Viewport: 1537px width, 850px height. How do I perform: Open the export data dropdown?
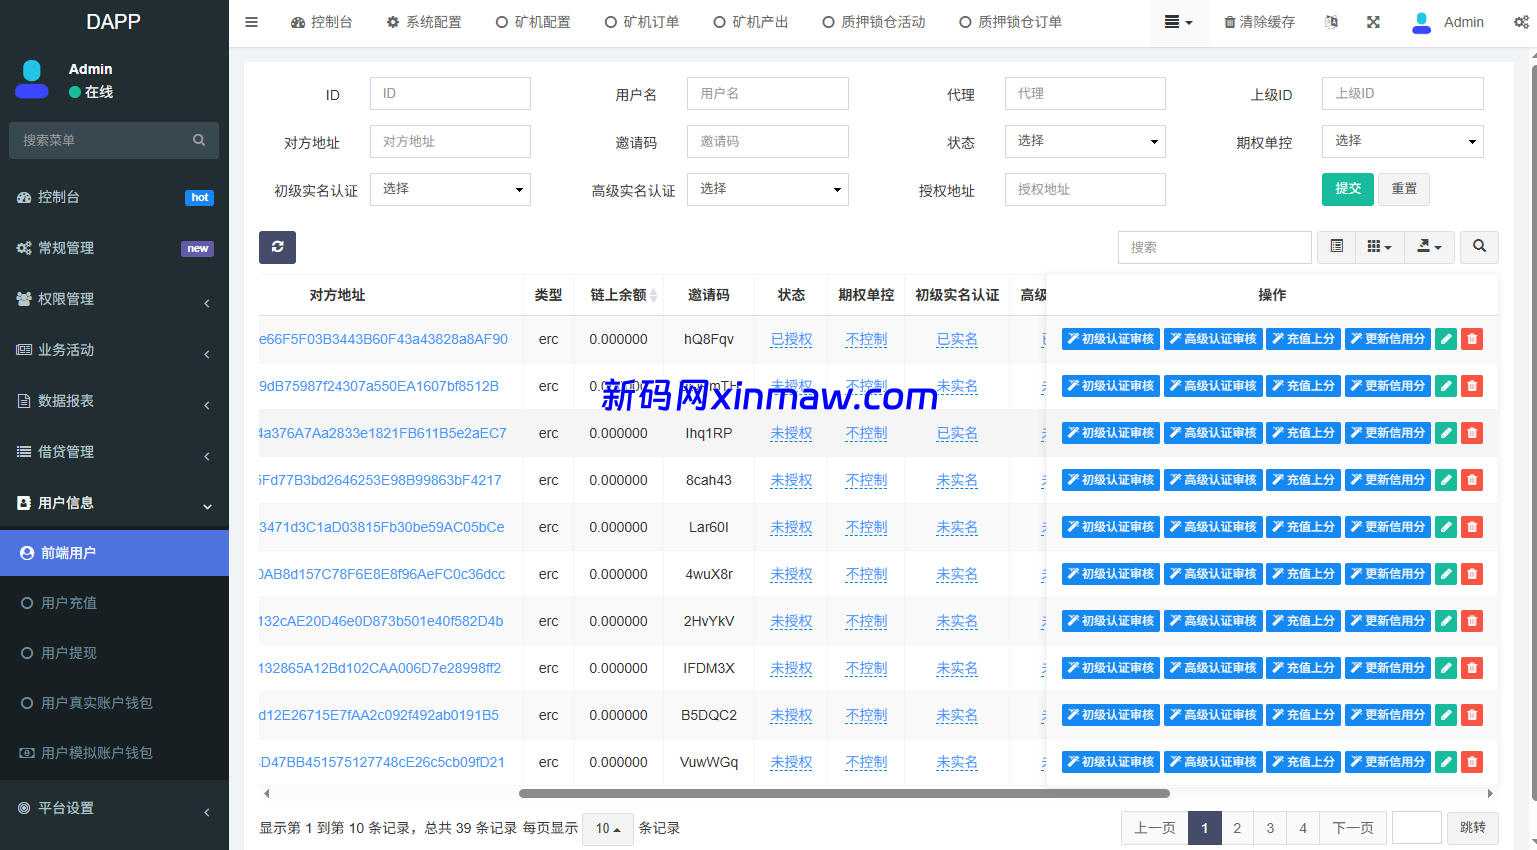pyautogui.click(x=1429, y=247)
